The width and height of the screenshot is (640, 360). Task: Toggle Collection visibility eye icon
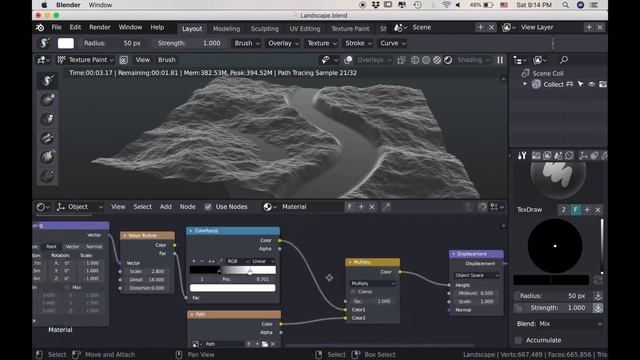(x=591, y=84)
